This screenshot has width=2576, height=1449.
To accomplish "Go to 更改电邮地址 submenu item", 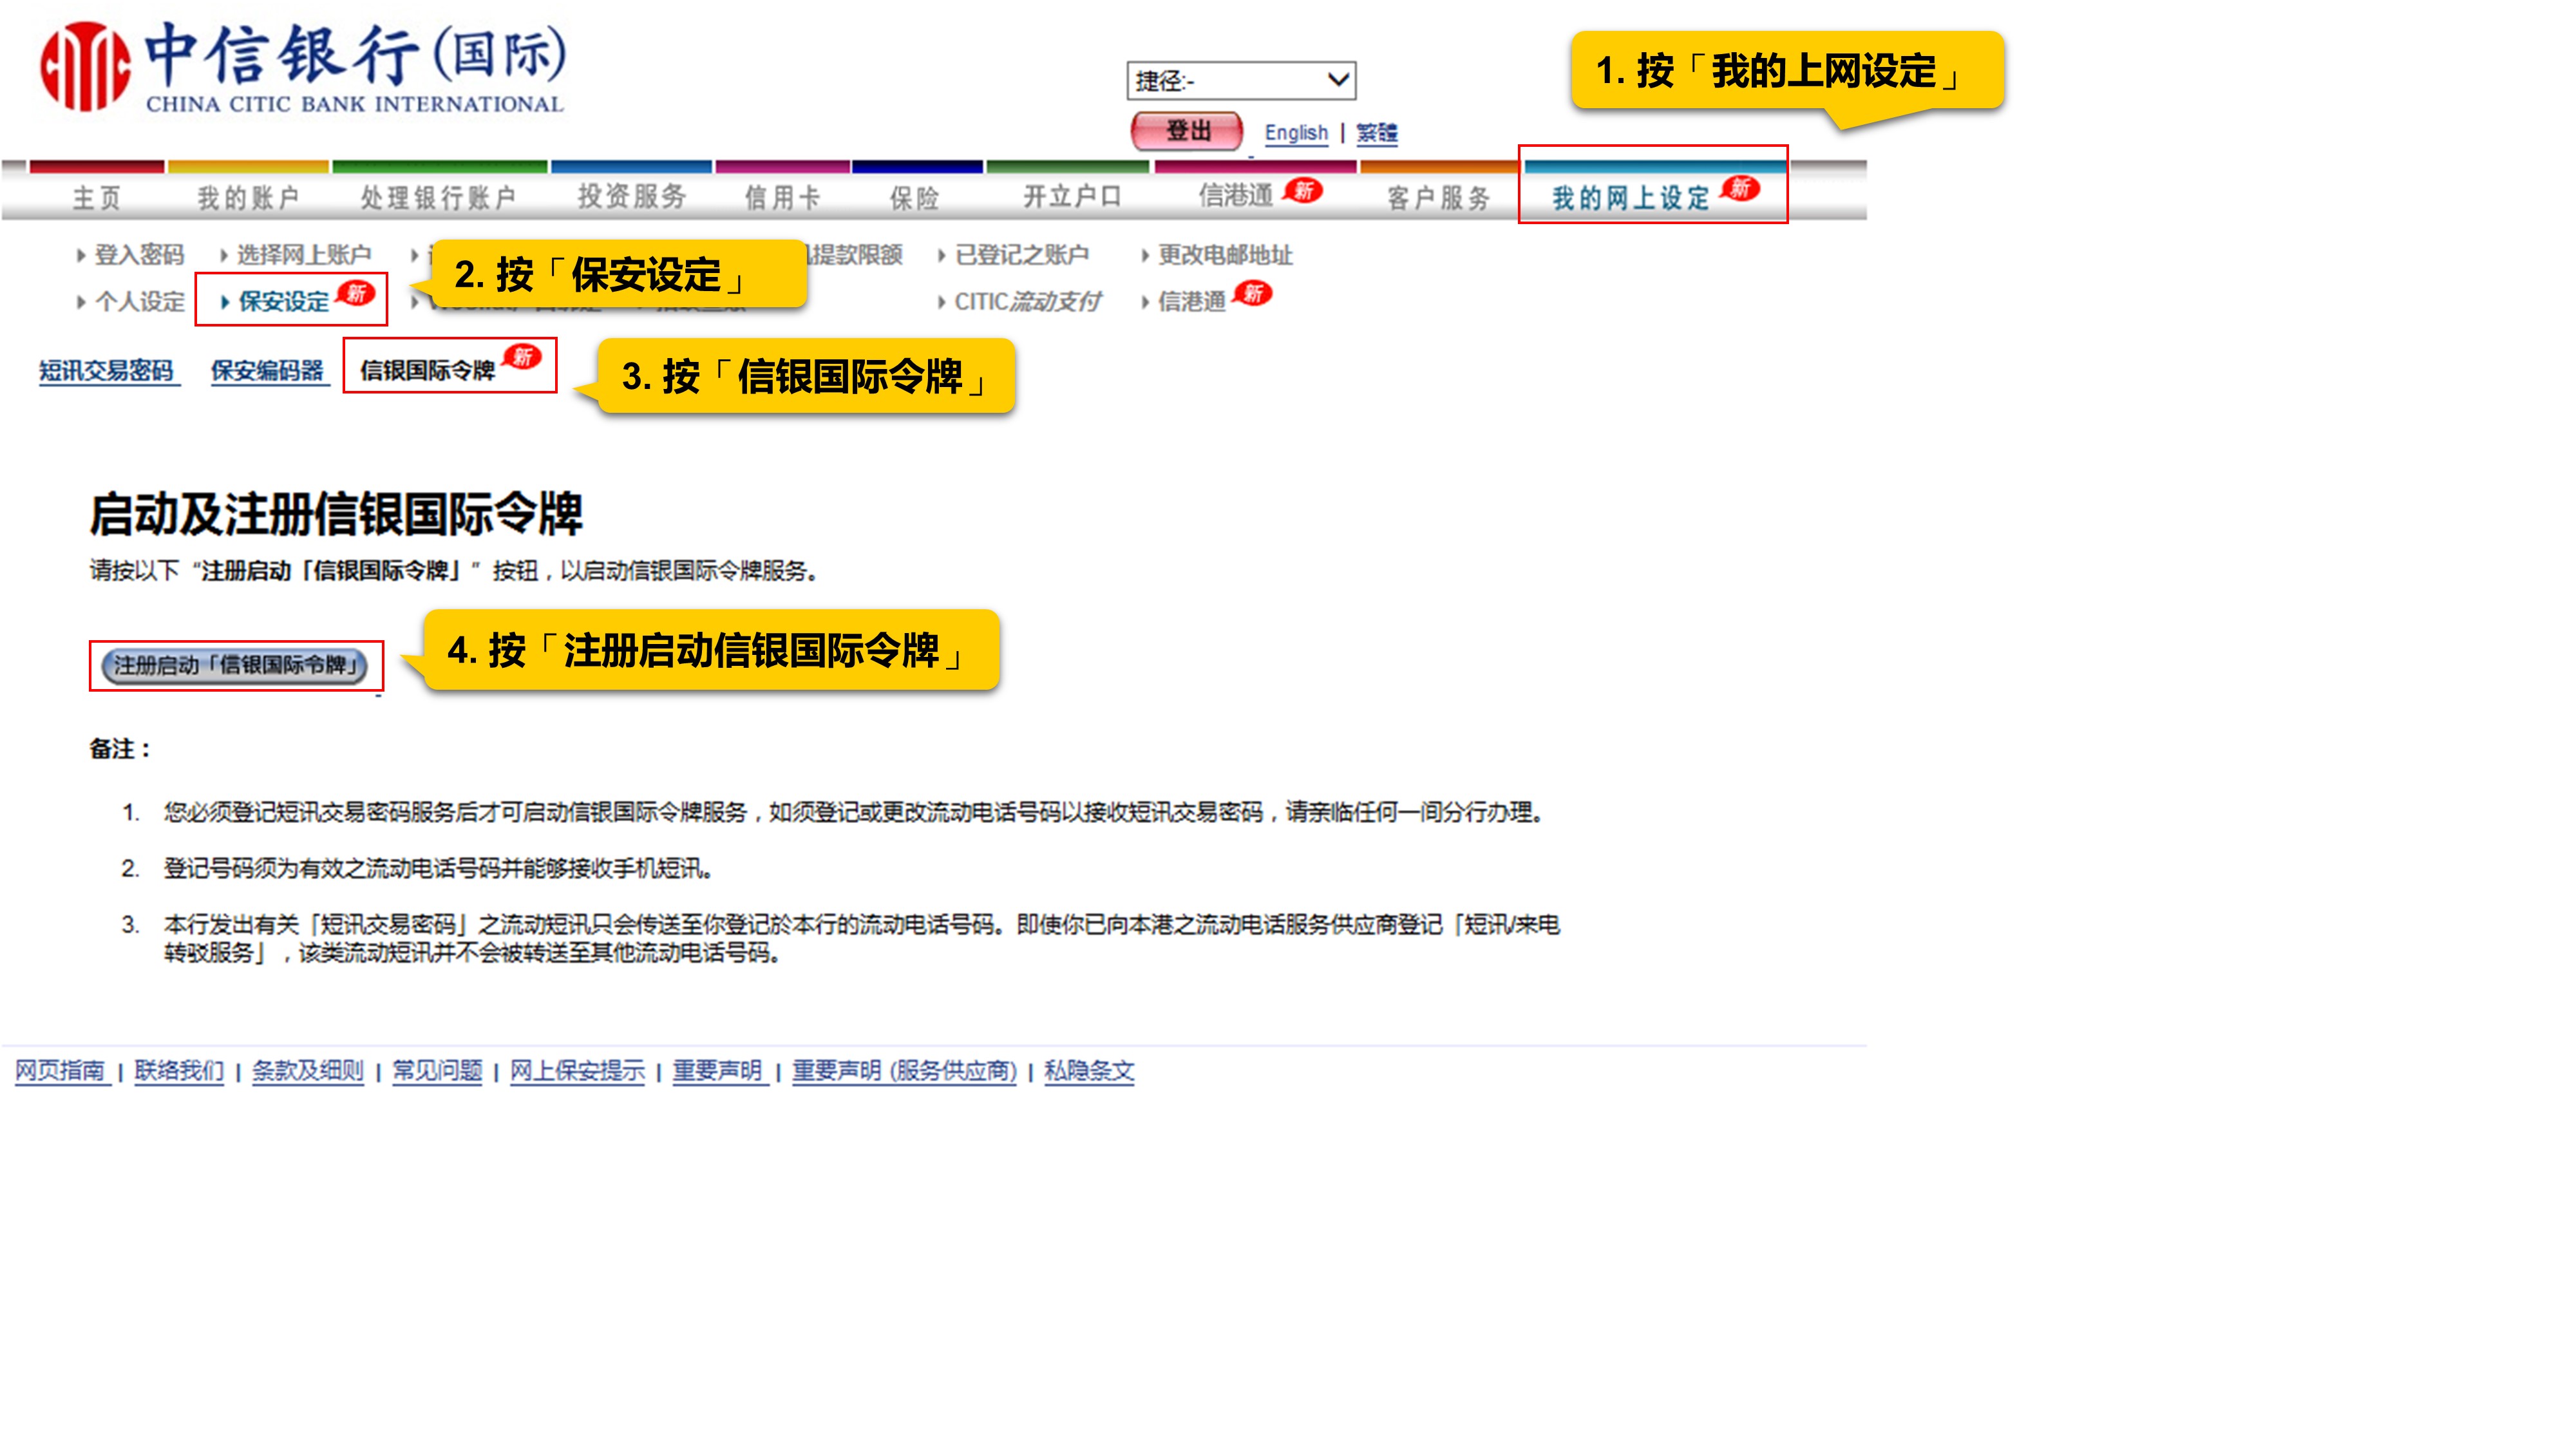I will click(1225, 255).
